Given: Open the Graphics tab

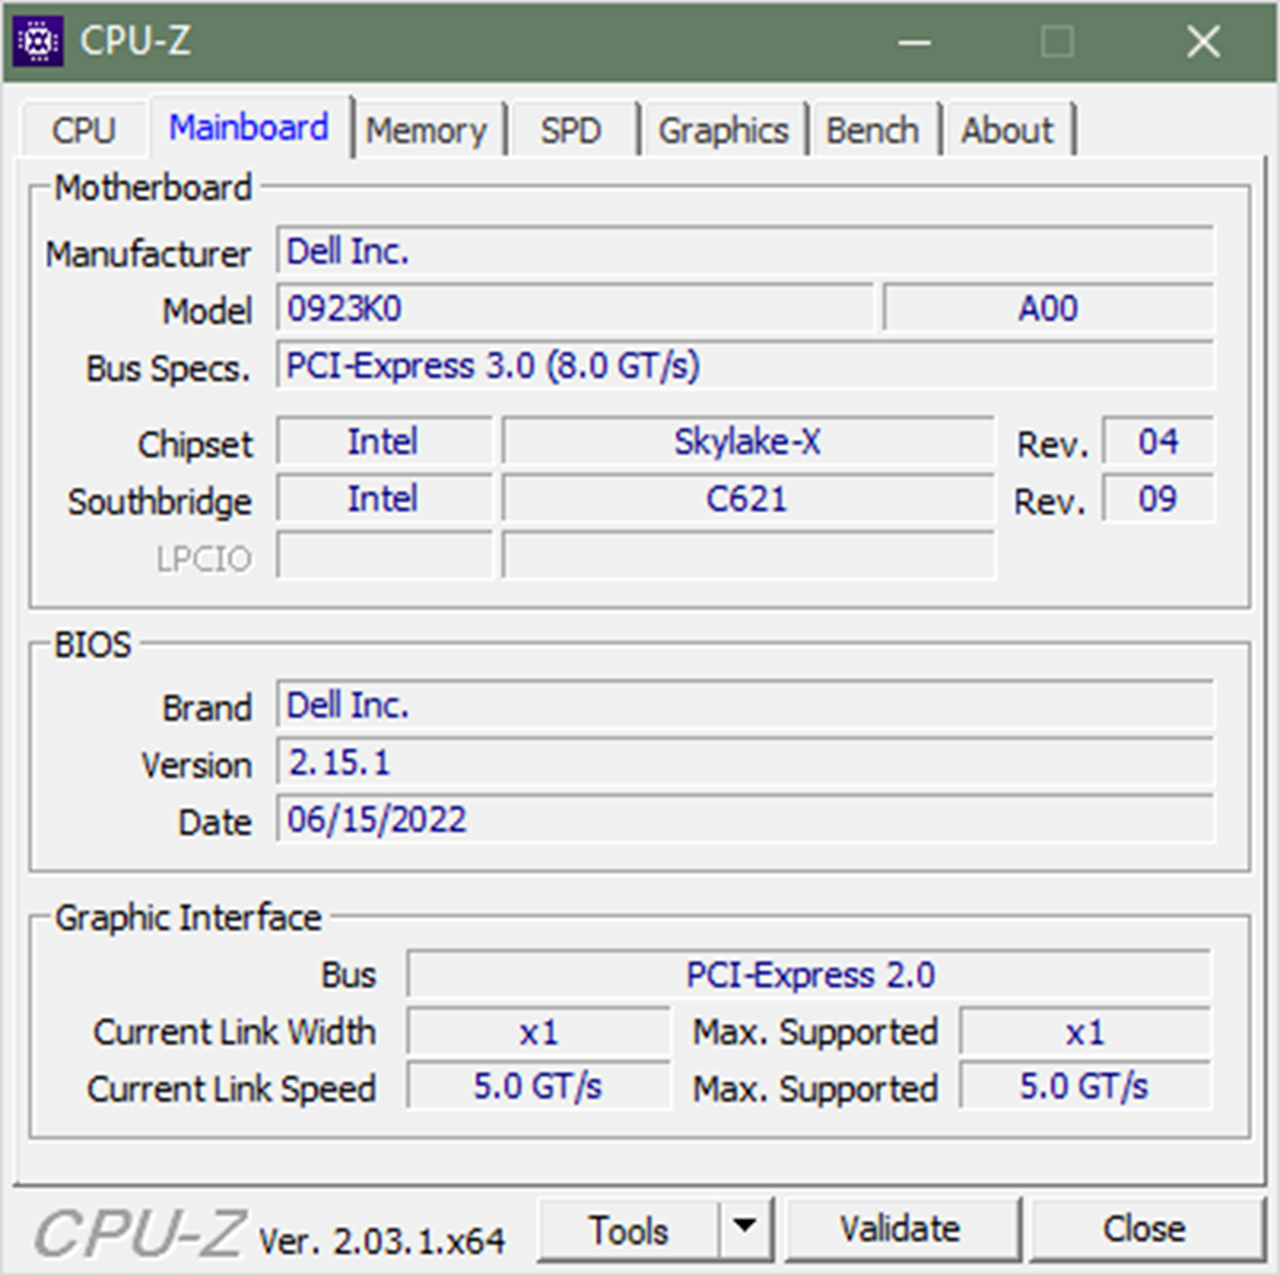Looking at the screenshot, I should 724,130.
